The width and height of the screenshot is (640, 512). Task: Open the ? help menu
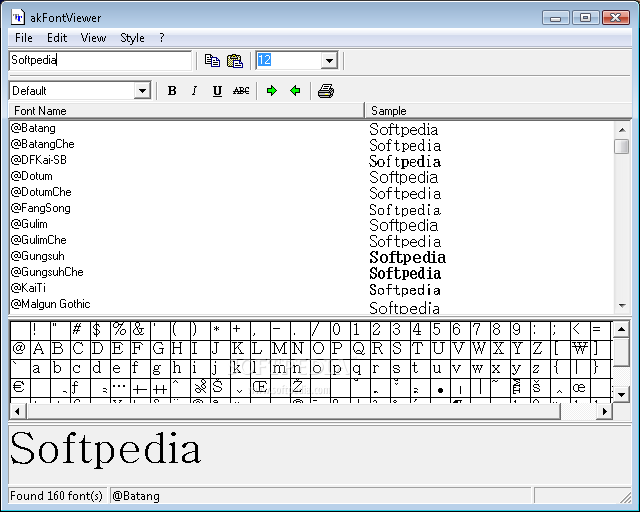tap(162, 38)
